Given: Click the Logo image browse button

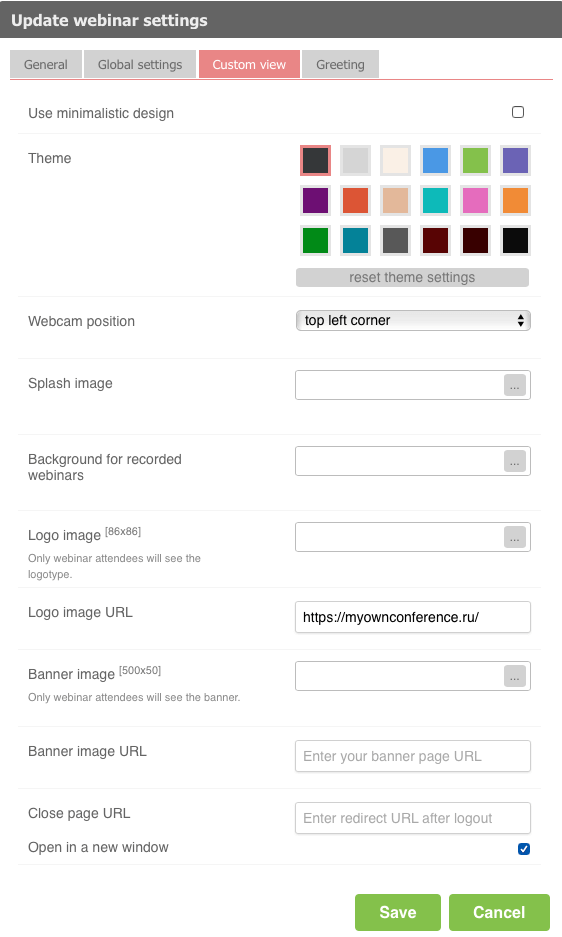Looking at the screenshot, I should coord(514,537).
